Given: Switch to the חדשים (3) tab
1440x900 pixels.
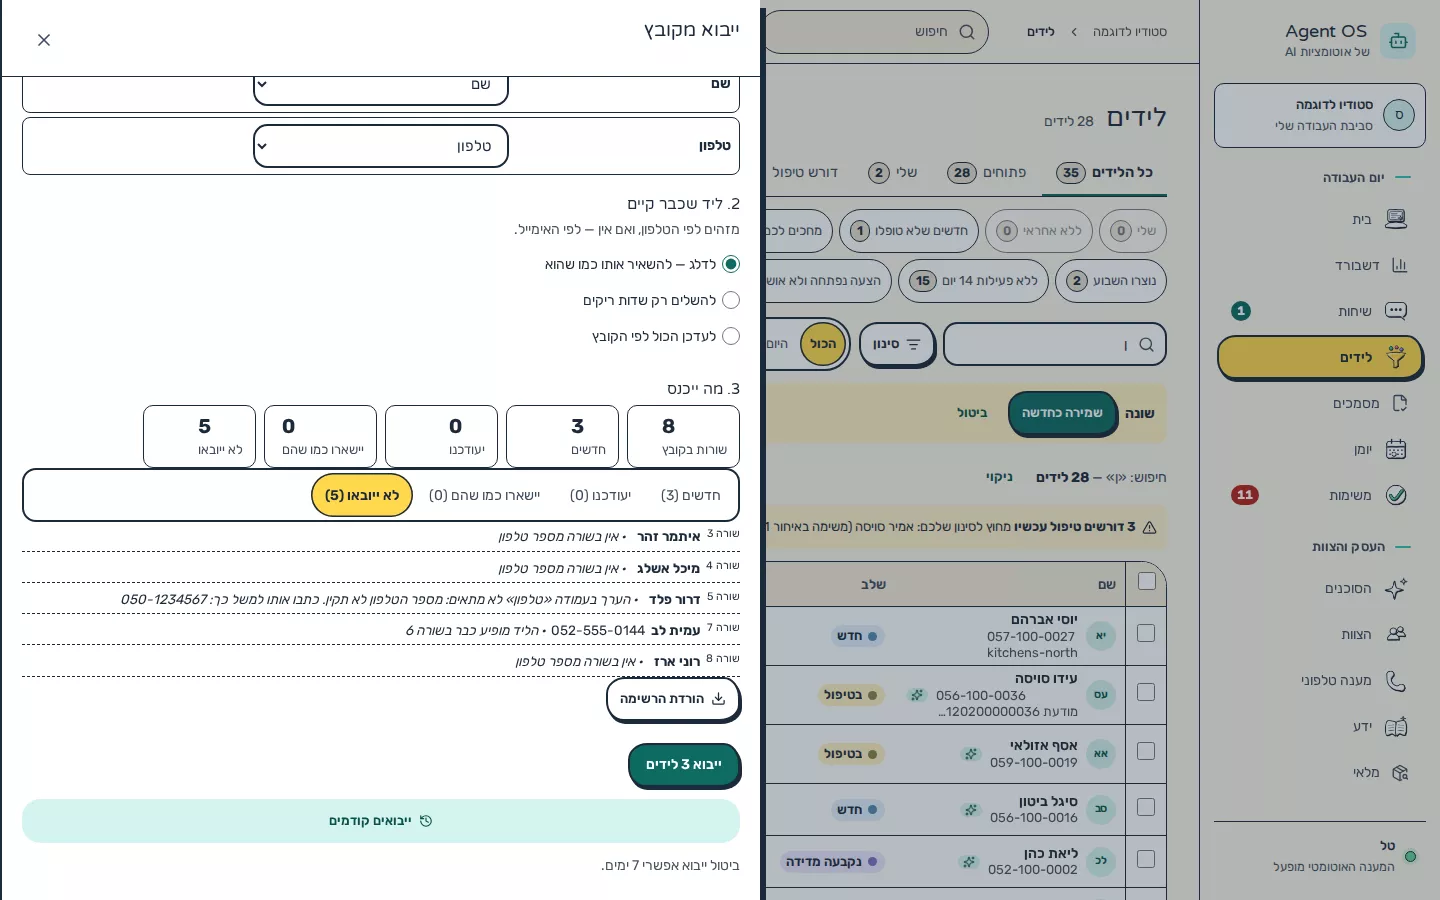Looking at the screenshot, I should (x=691, y=495).
